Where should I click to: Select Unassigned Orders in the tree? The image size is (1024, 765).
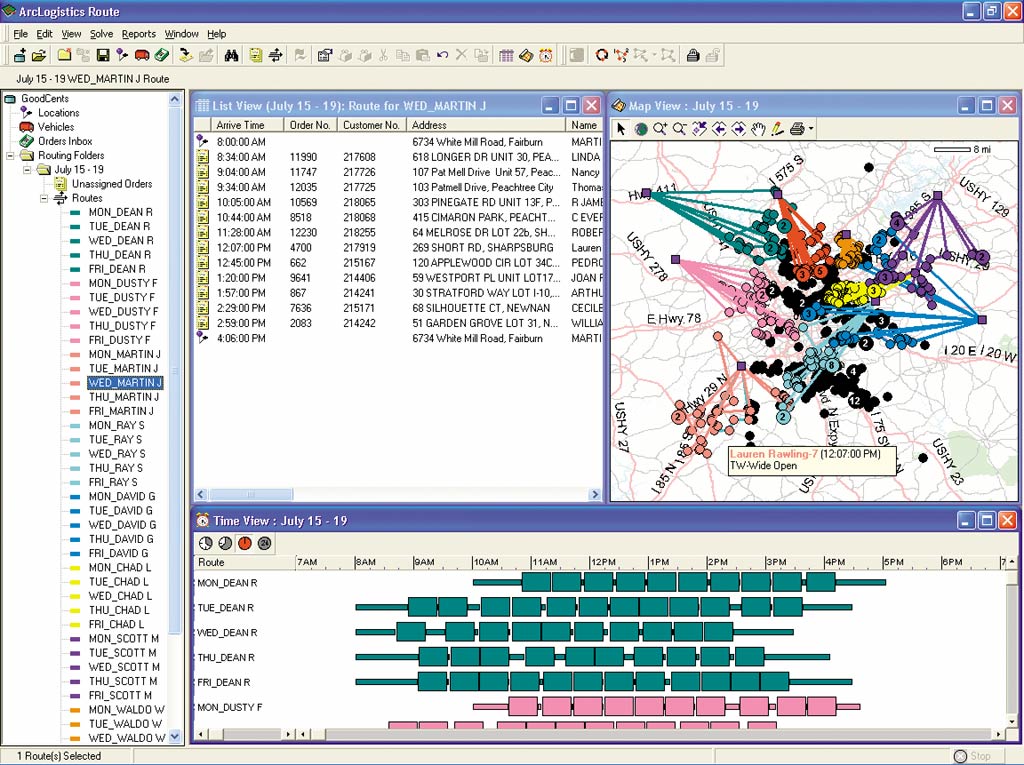click(112, 184)
